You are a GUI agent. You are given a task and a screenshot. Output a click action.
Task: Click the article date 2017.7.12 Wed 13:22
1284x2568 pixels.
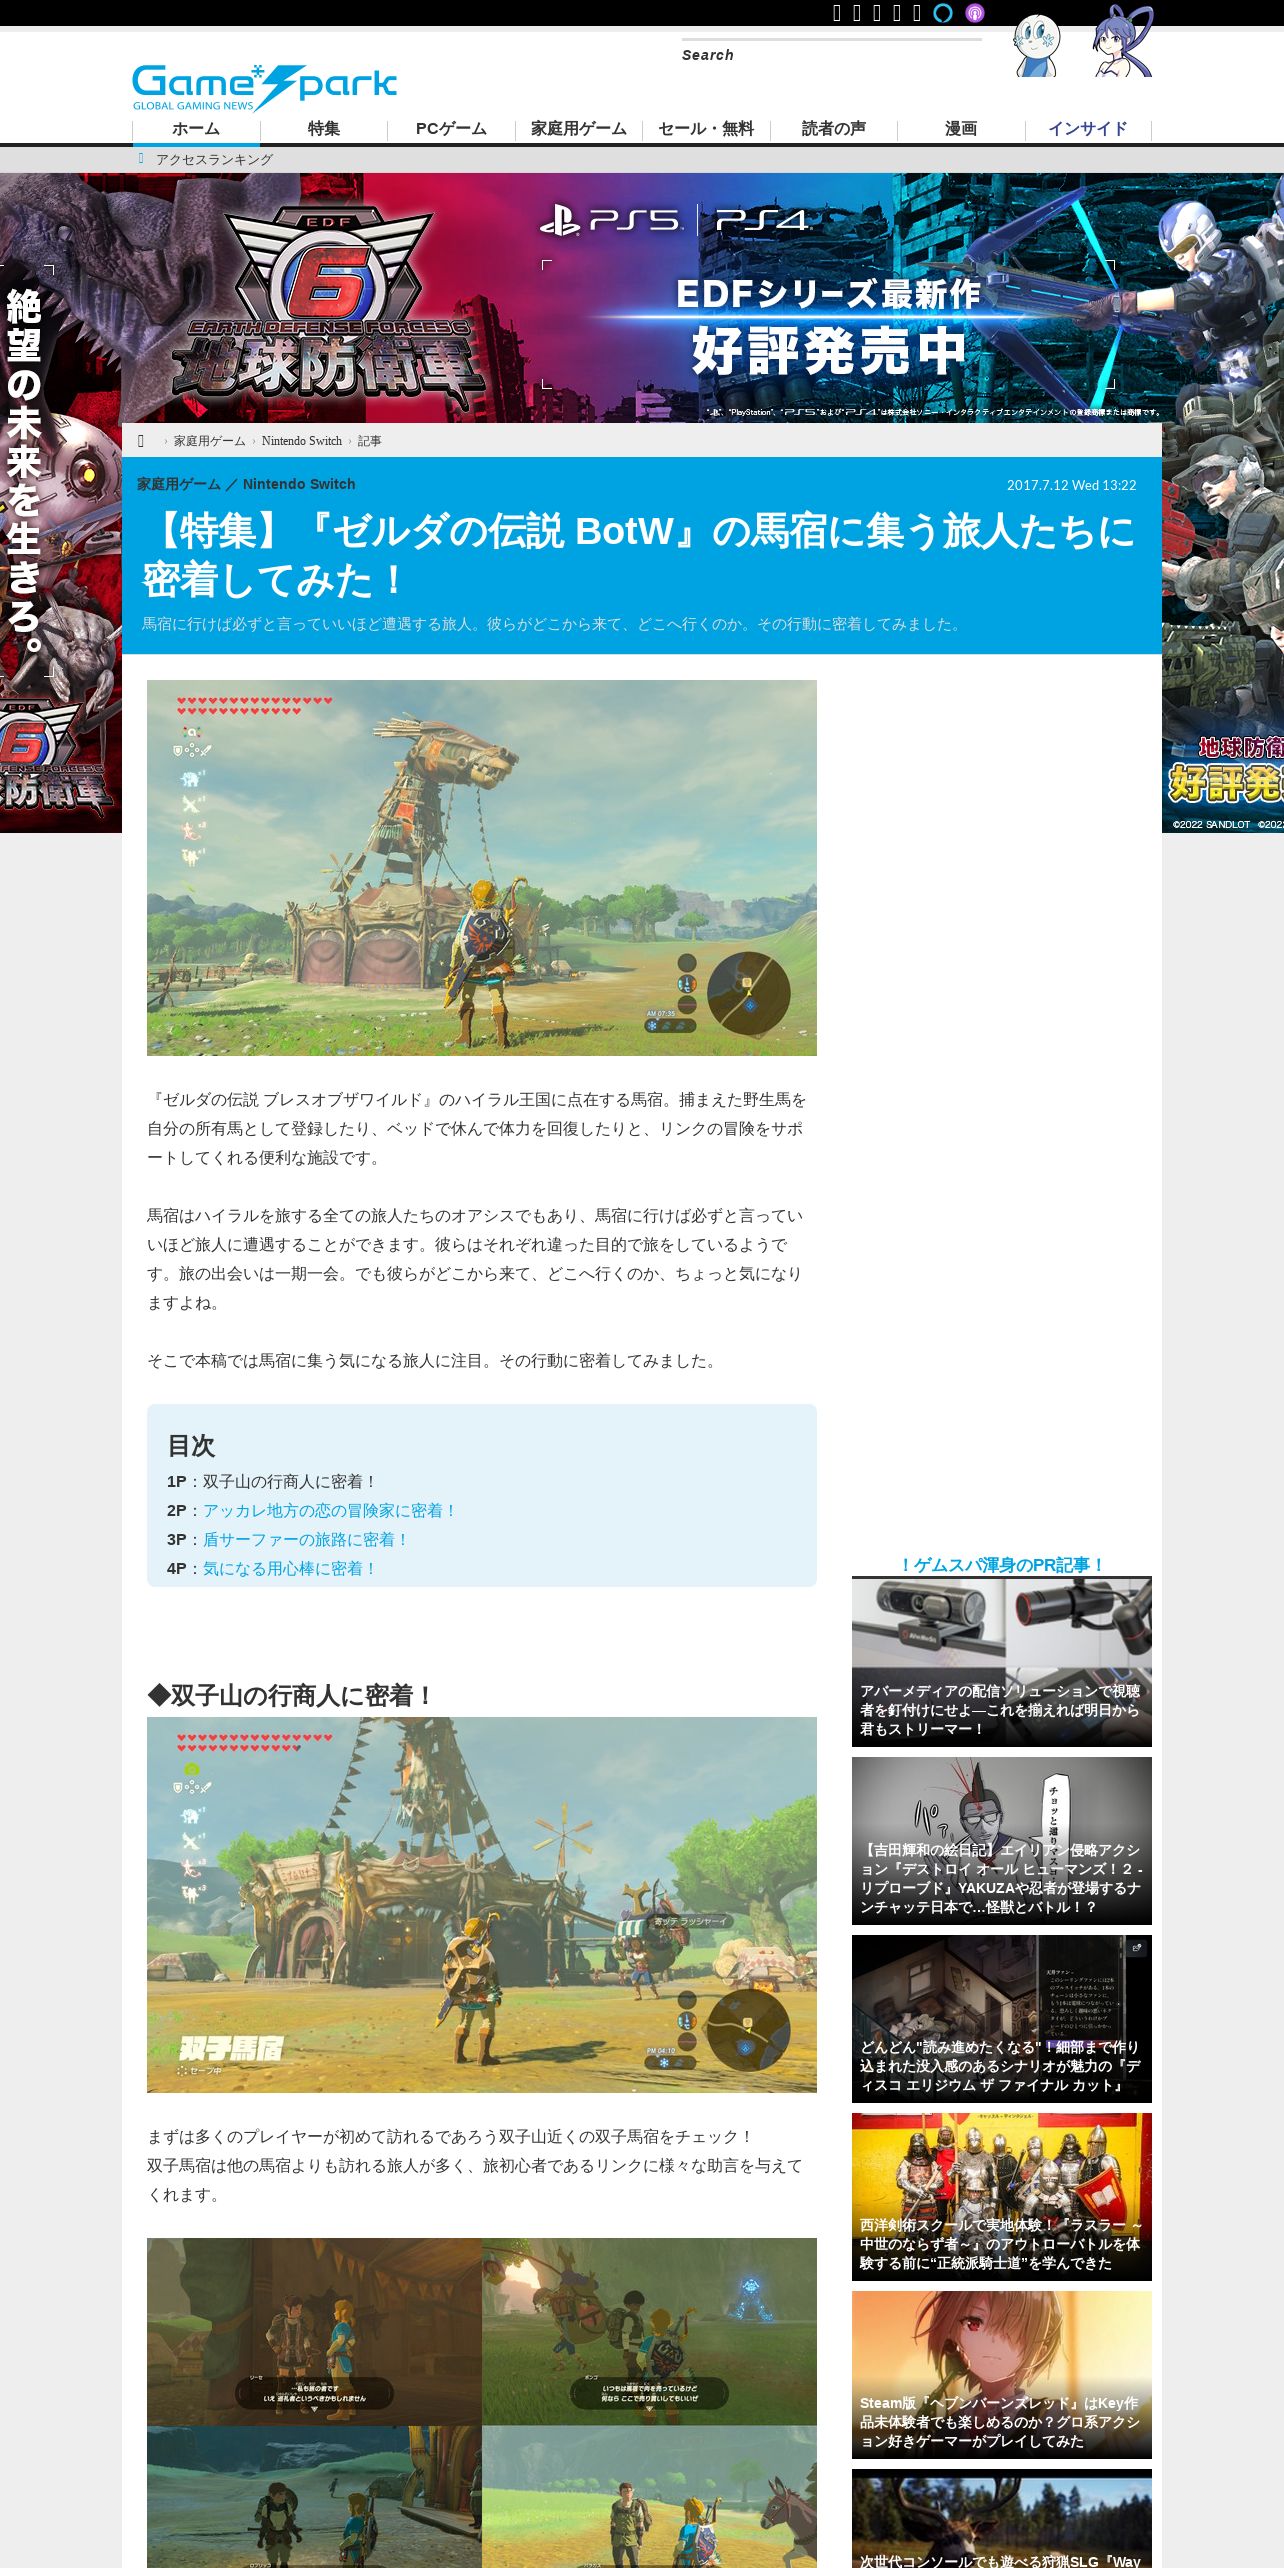tap(1071, 485)
